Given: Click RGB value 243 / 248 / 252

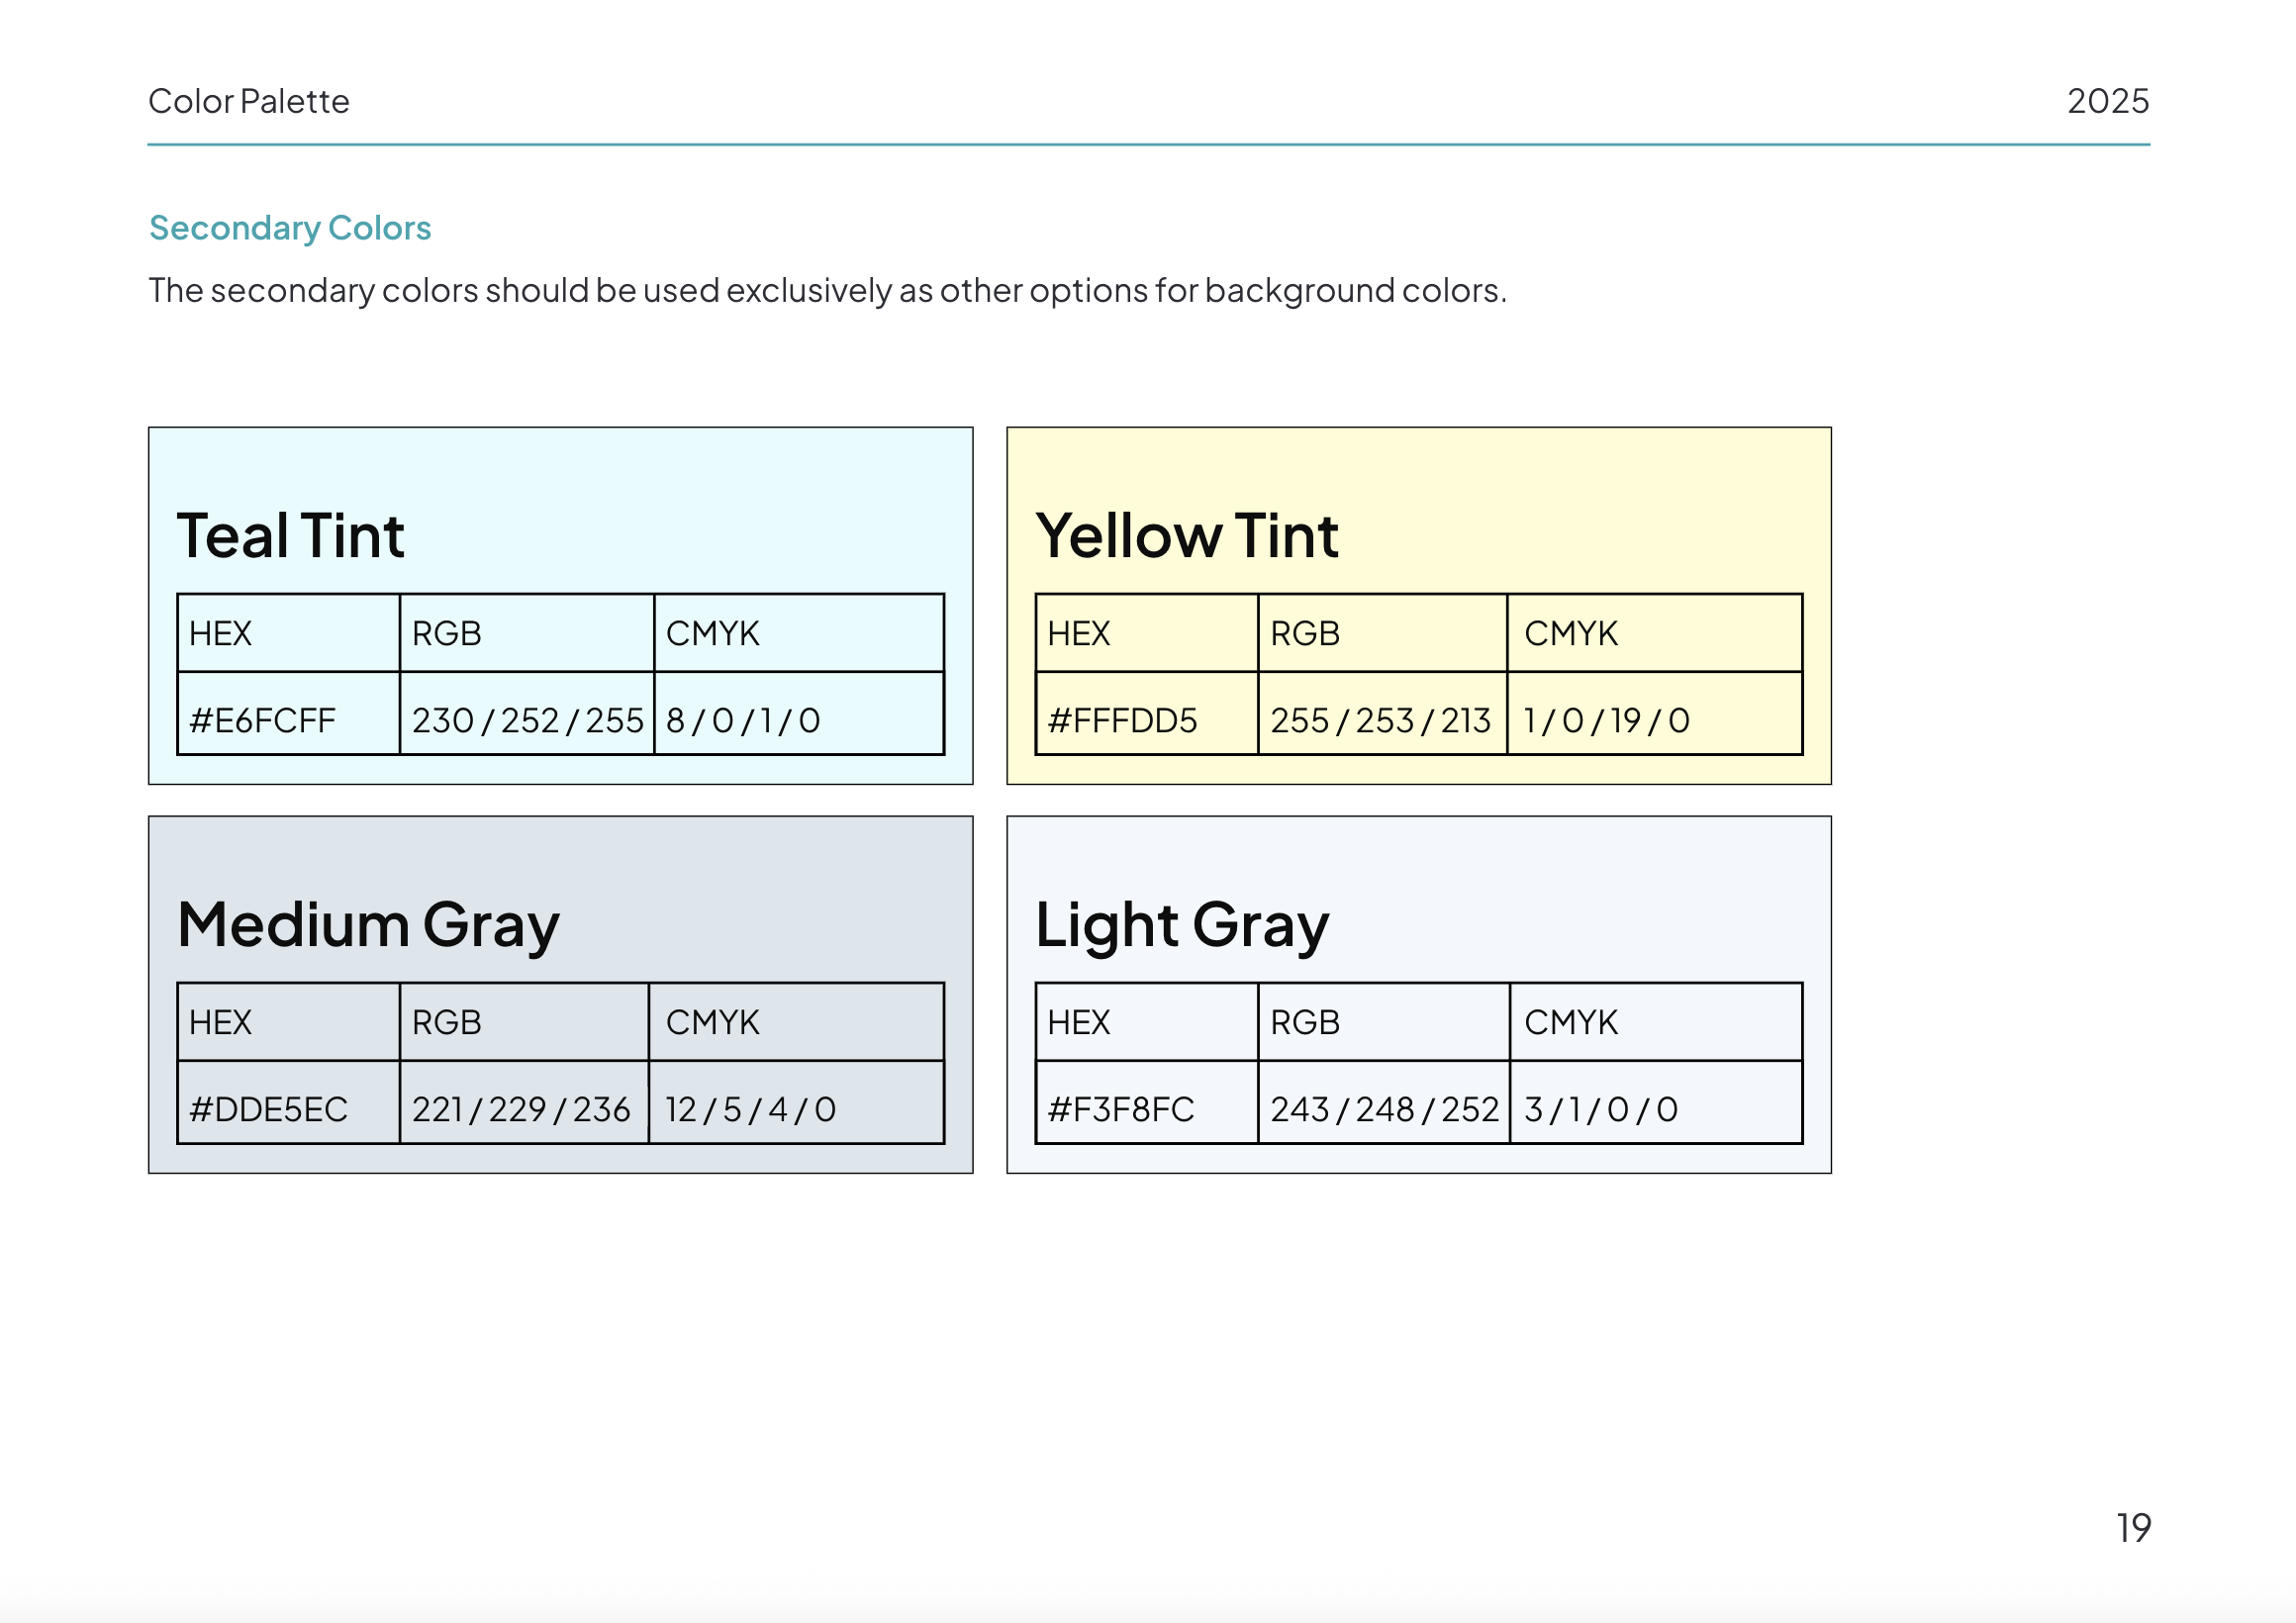Looking at the screenshot, I should pos(1384,1110).
